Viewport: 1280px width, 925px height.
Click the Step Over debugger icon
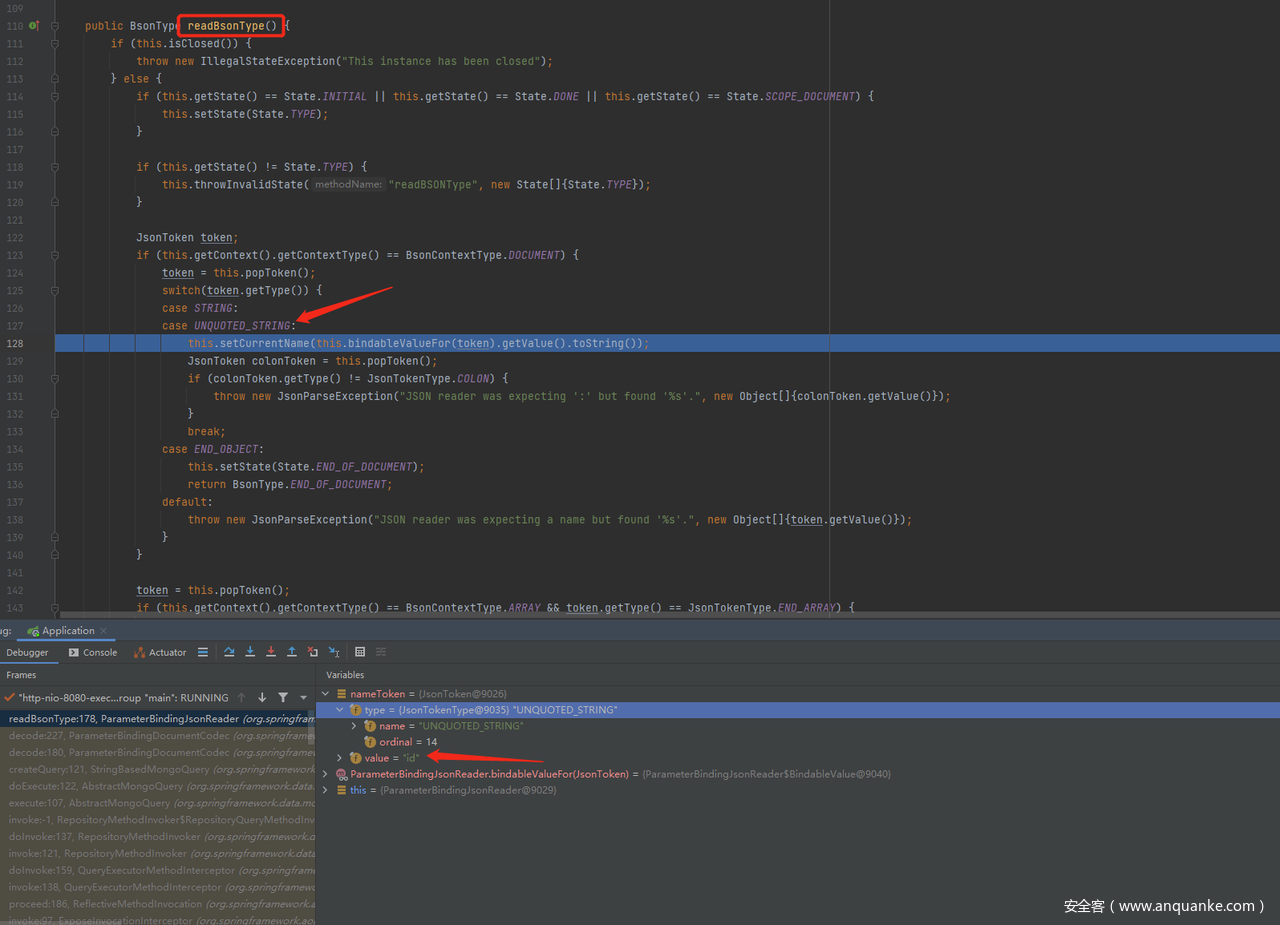point(229,652)
